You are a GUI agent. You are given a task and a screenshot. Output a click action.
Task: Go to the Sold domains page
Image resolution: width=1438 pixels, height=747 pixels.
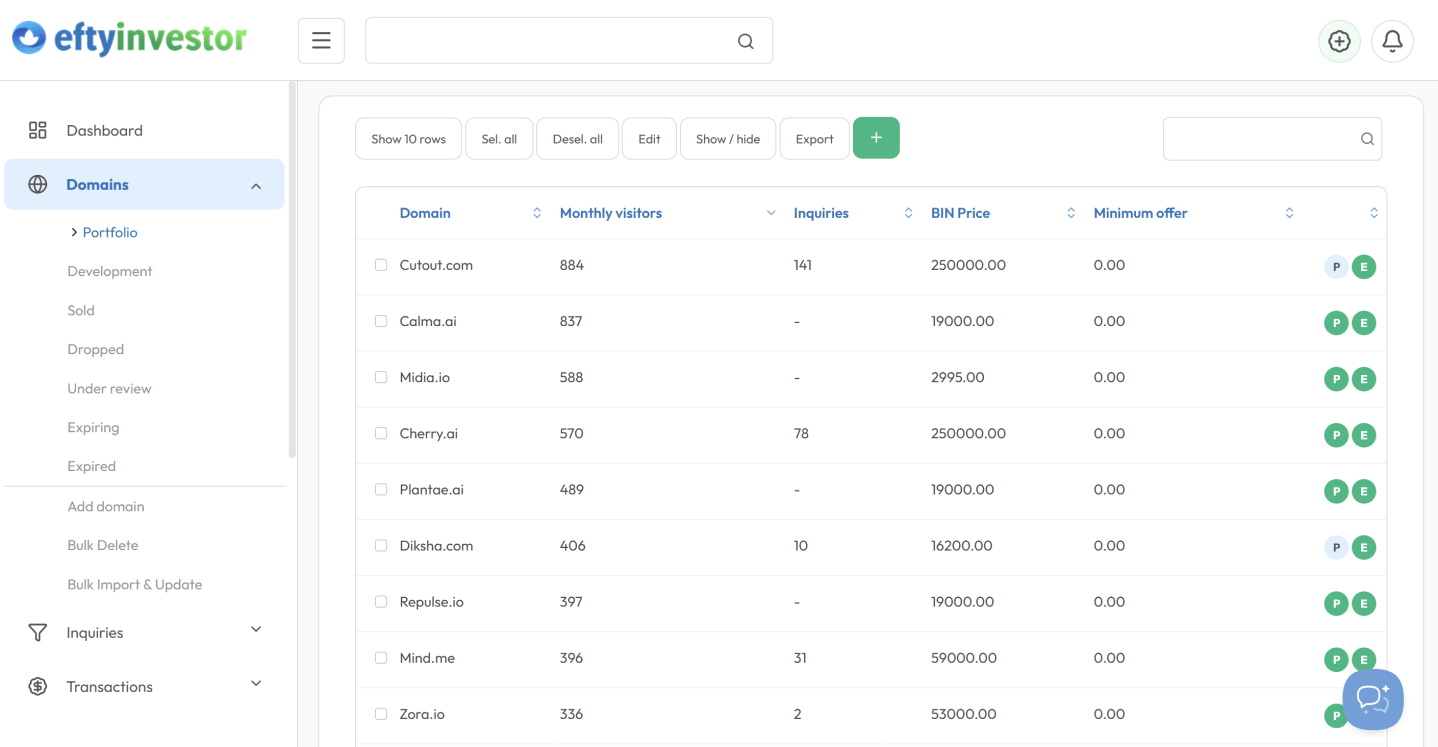(80, 310)
